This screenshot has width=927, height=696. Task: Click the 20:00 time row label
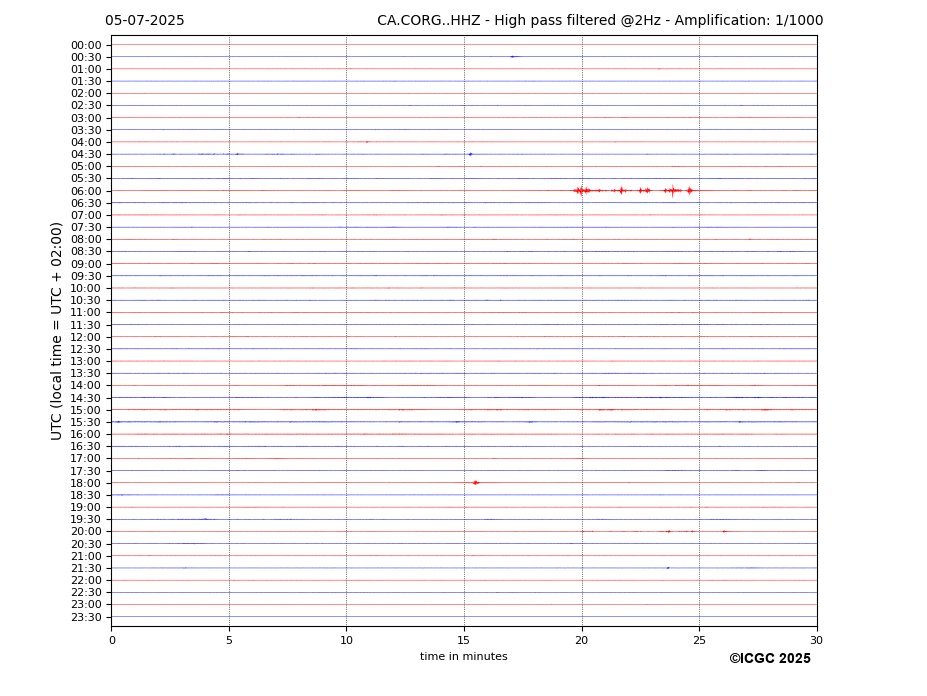pyautogui.click(x=86, y=532)
